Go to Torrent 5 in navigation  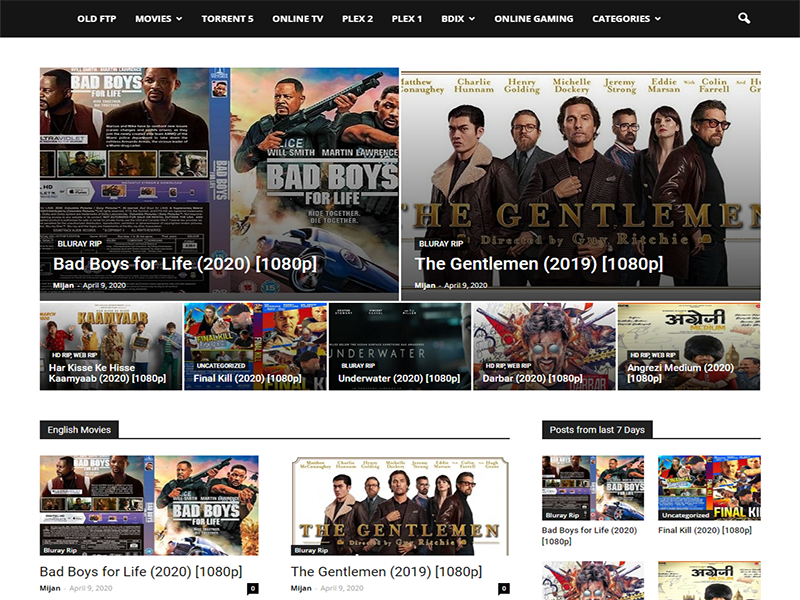click(227, 19)
